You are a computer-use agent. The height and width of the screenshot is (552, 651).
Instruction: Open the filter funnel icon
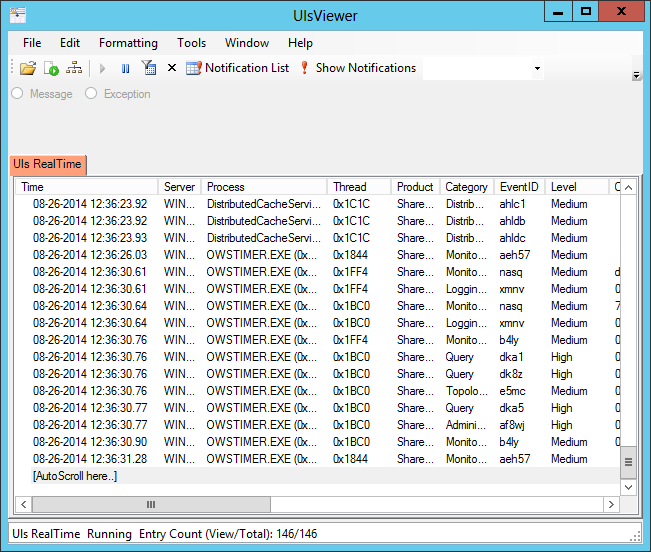point(149,68)
